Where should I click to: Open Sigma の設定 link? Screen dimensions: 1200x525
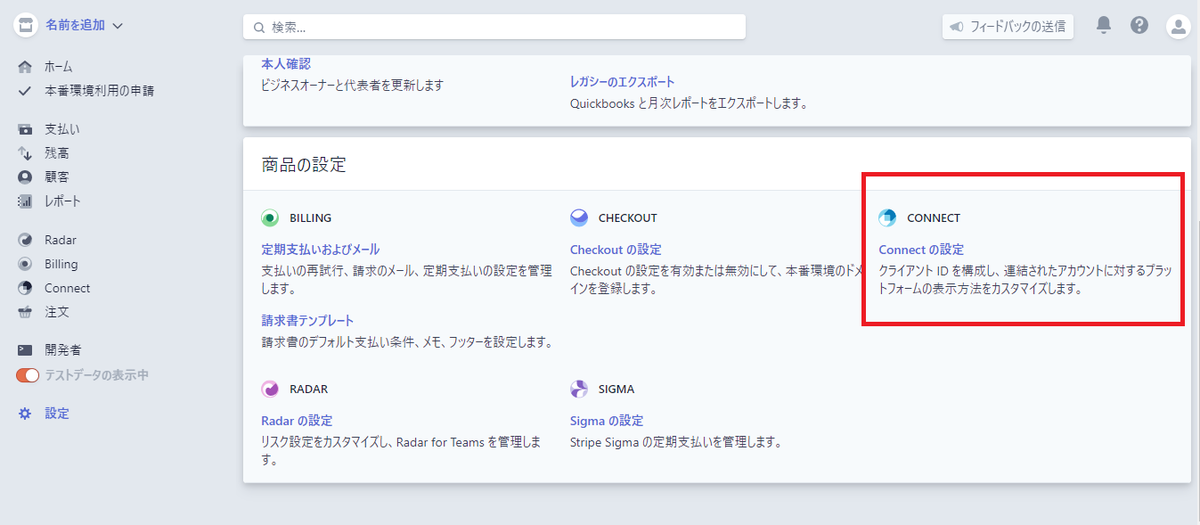coord(607,420)
